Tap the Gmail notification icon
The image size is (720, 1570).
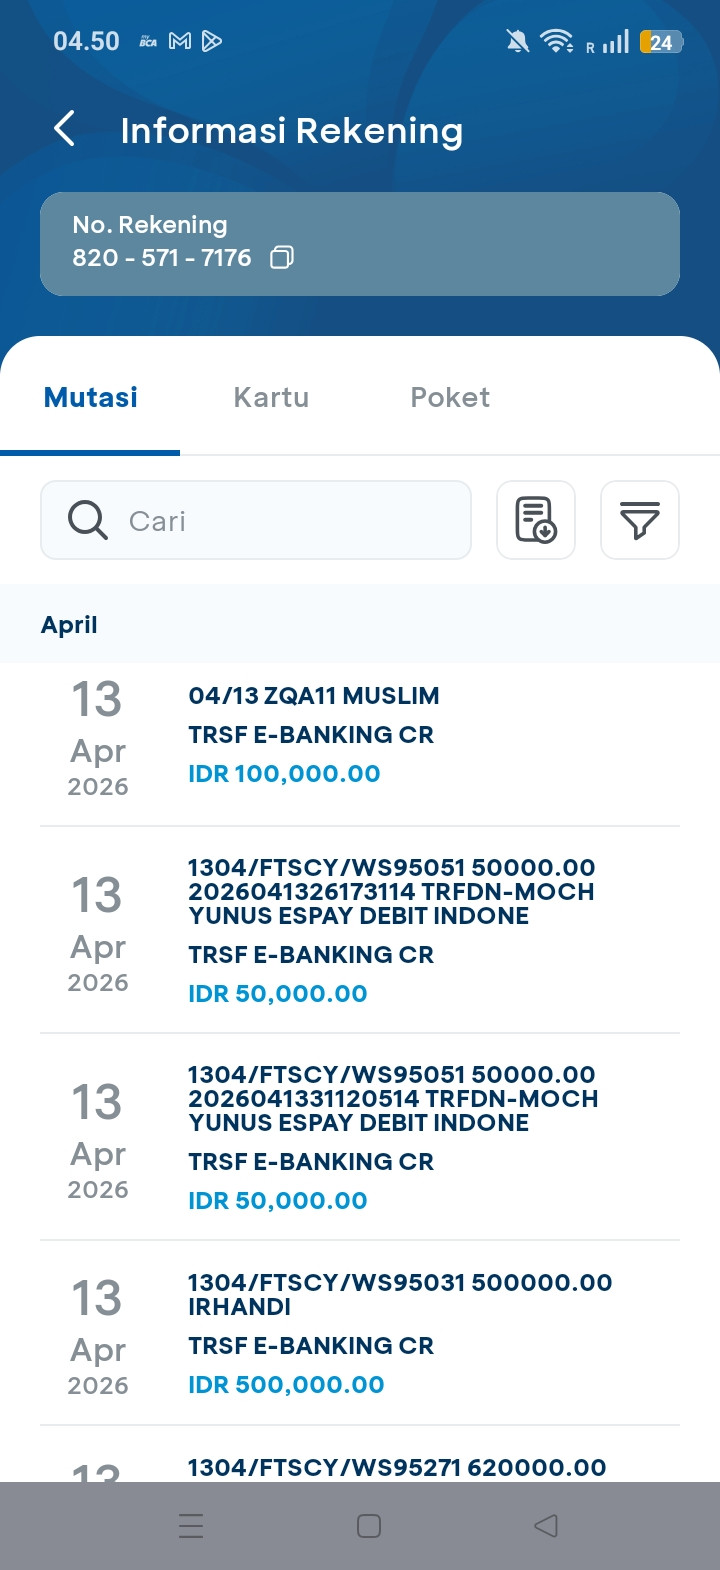(180, 41)
